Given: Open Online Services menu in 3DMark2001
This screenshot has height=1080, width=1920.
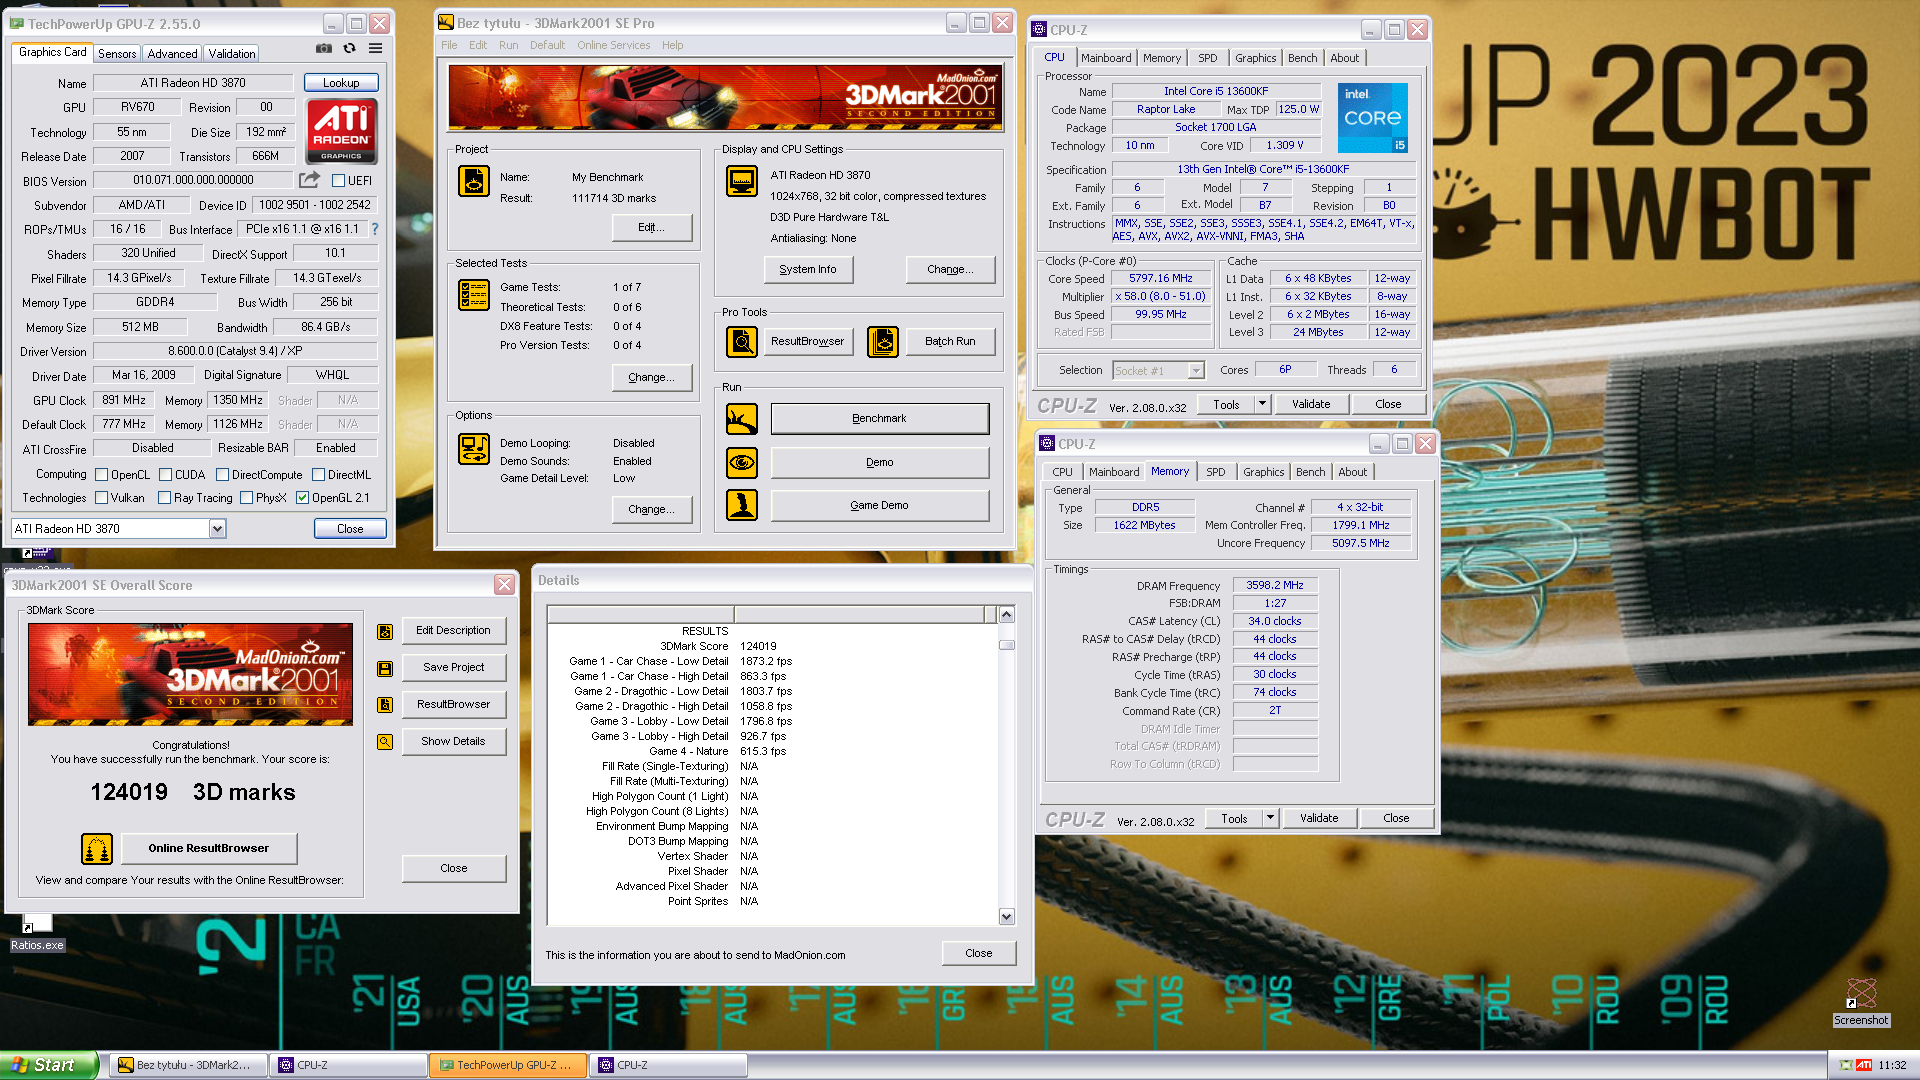Looking at the screenshot, I should (x=613, y=45).
